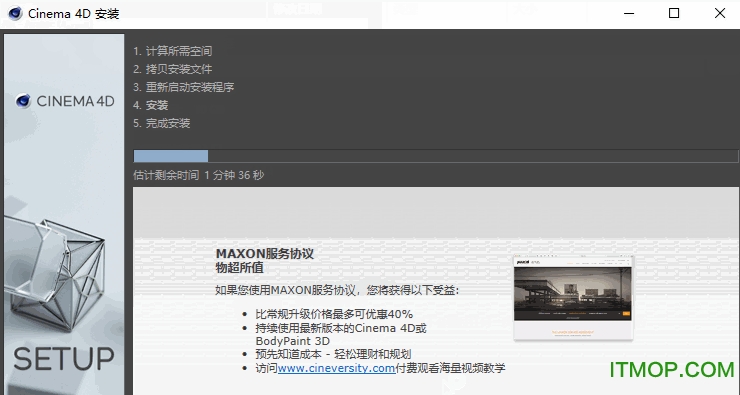Image resolution: width=740 pixels, height=395 pixels.
Task: Select step "3. 重新启动安装程序"
Action: pyautogui.click(x=184, y=87)
